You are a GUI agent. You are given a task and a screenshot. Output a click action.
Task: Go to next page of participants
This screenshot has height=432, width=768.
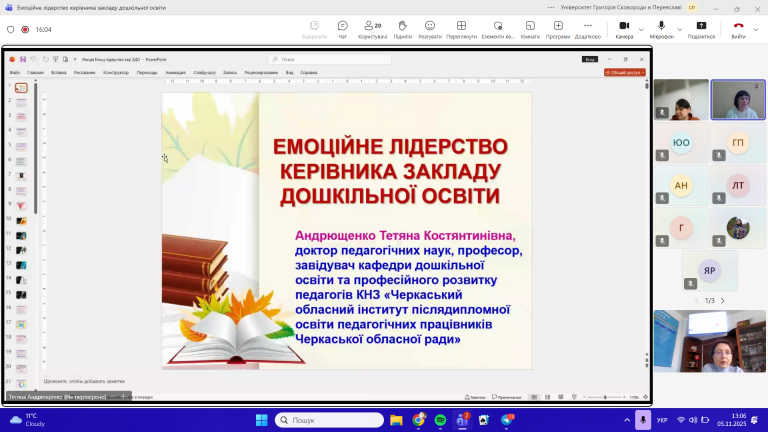tap(722, 300)
